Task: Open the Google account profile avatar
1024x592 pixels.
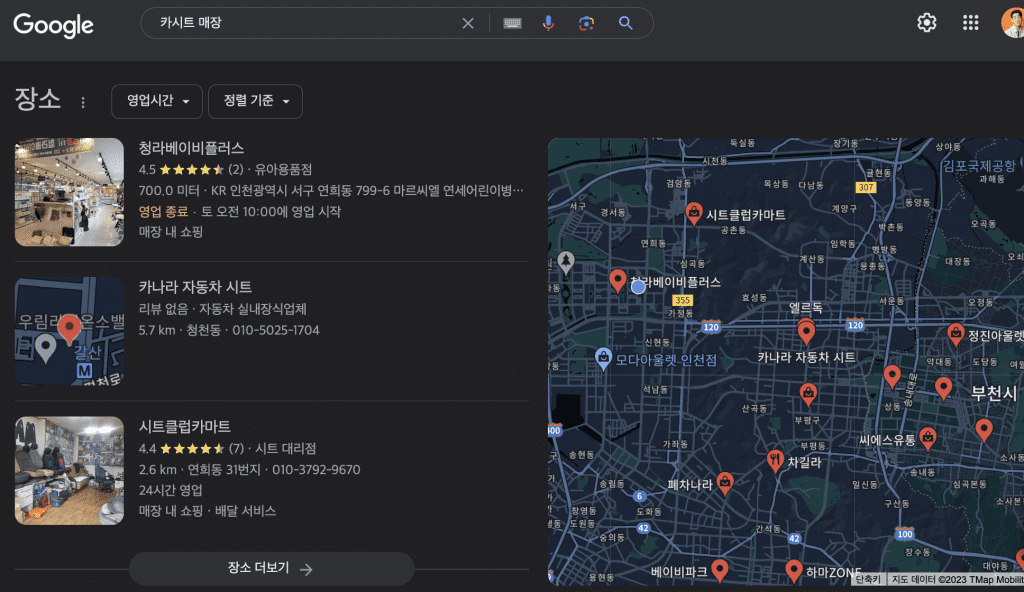Action: 1013,23
